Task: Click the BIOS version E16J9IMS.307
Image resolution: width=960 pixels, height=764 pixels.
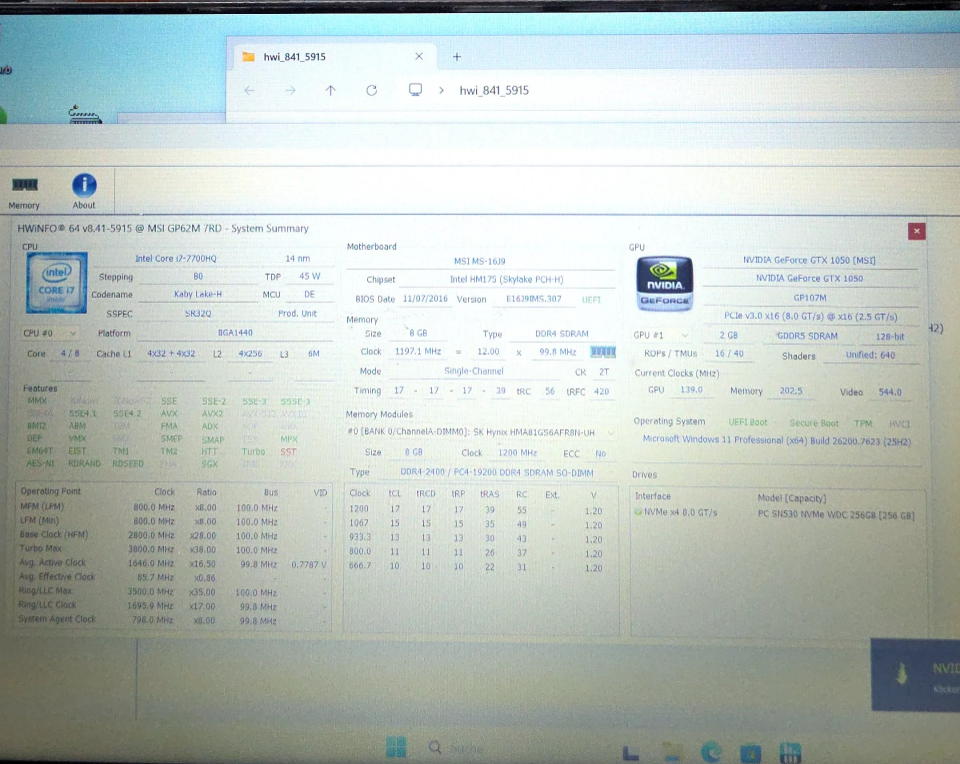Action: tap(533, 299)
